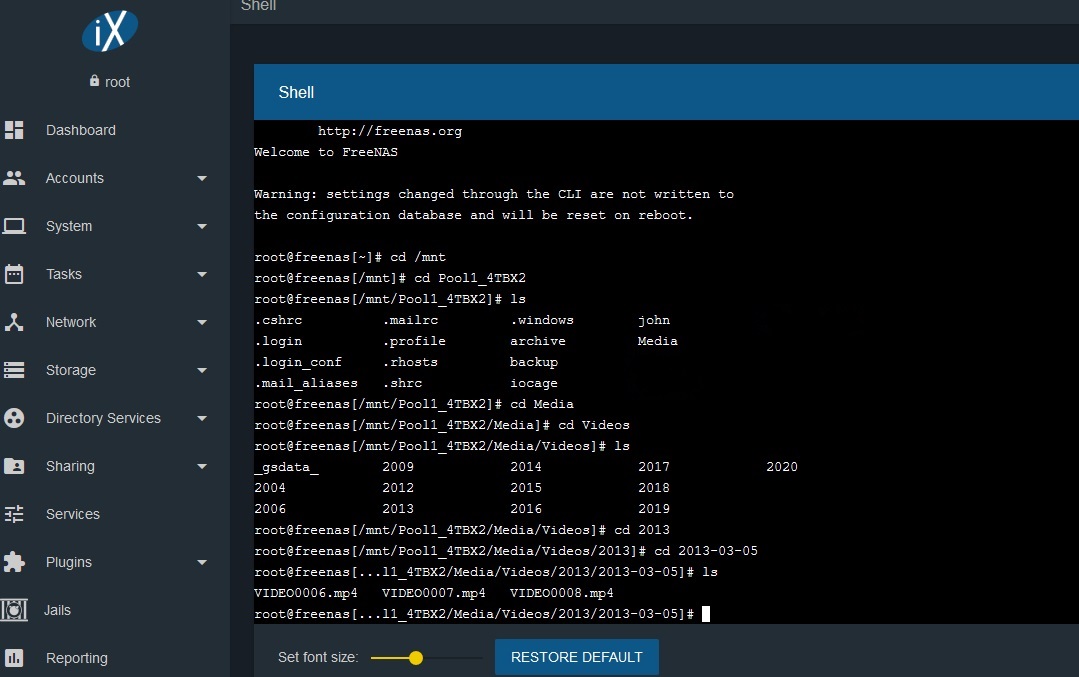Click the root username label

[x=117, y=82]
